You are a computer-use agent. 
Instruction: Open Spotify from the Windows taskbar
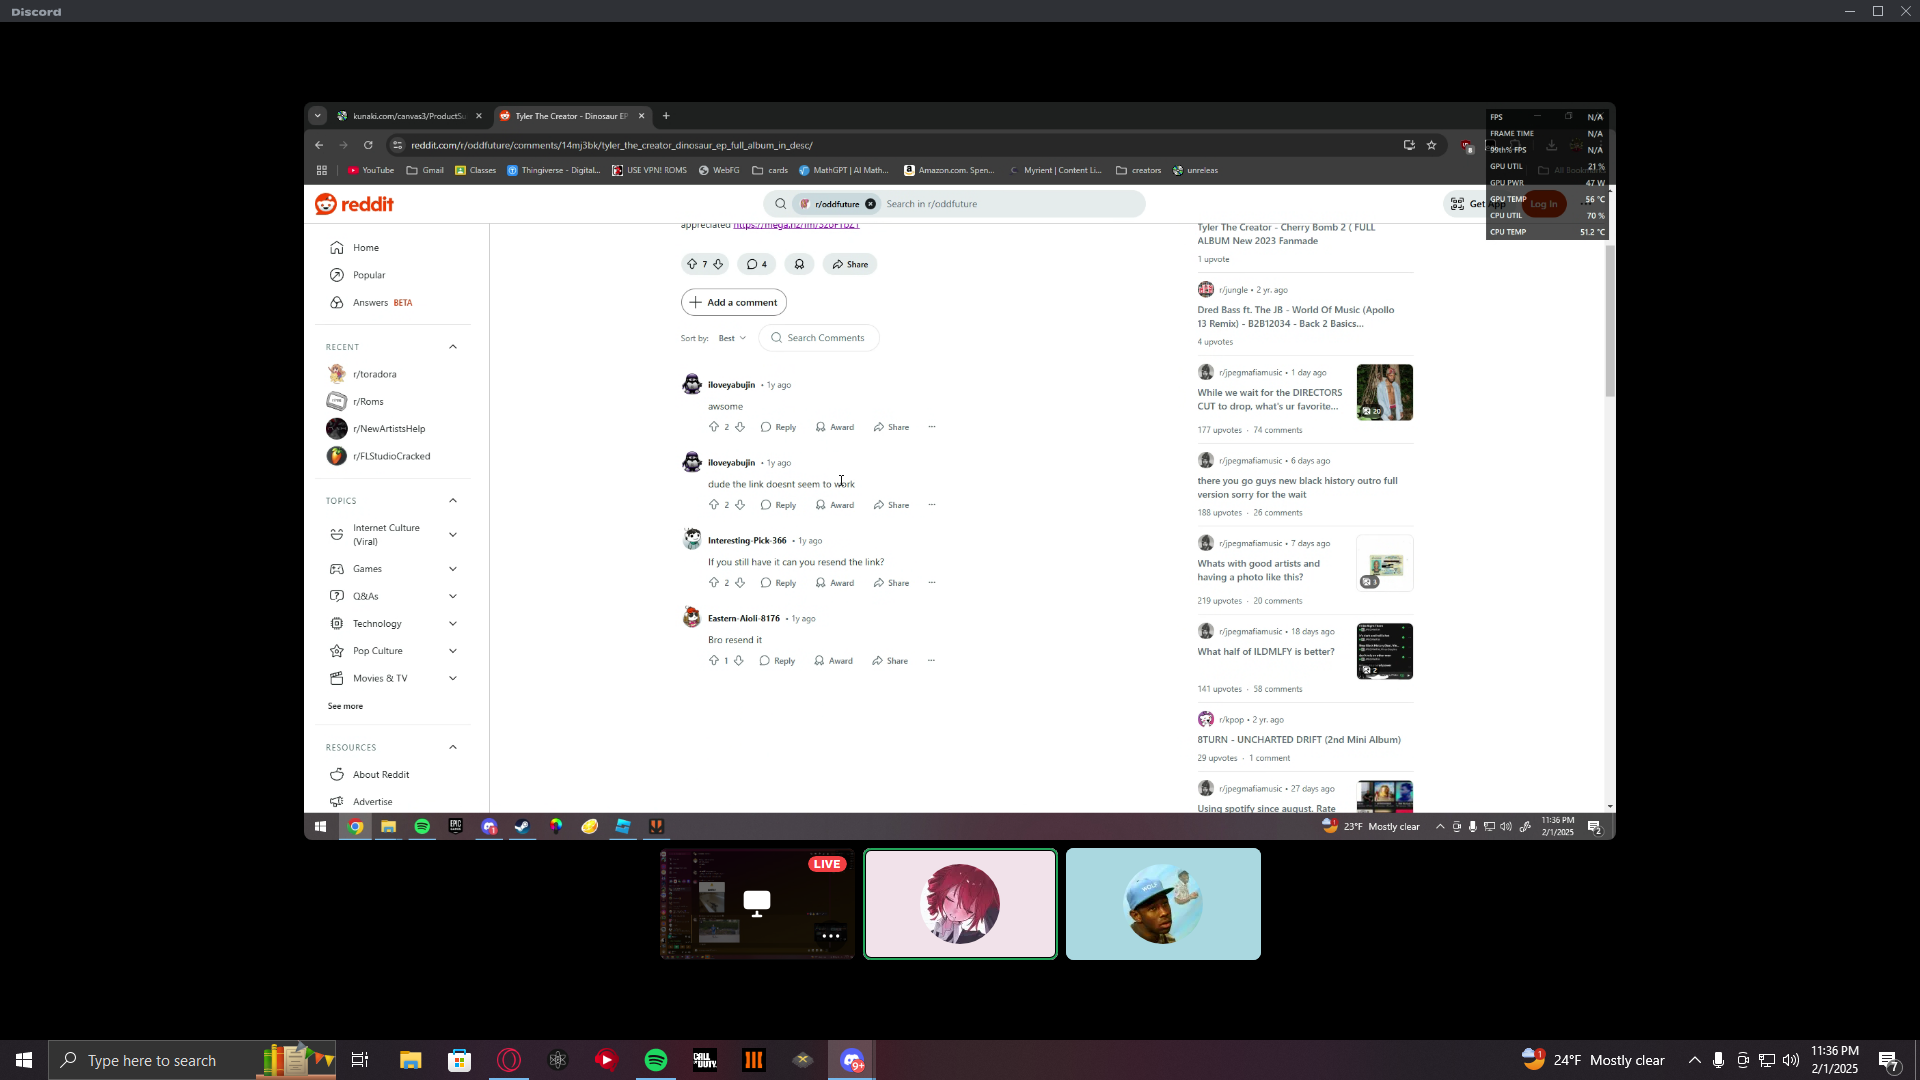click(656, 1060)
